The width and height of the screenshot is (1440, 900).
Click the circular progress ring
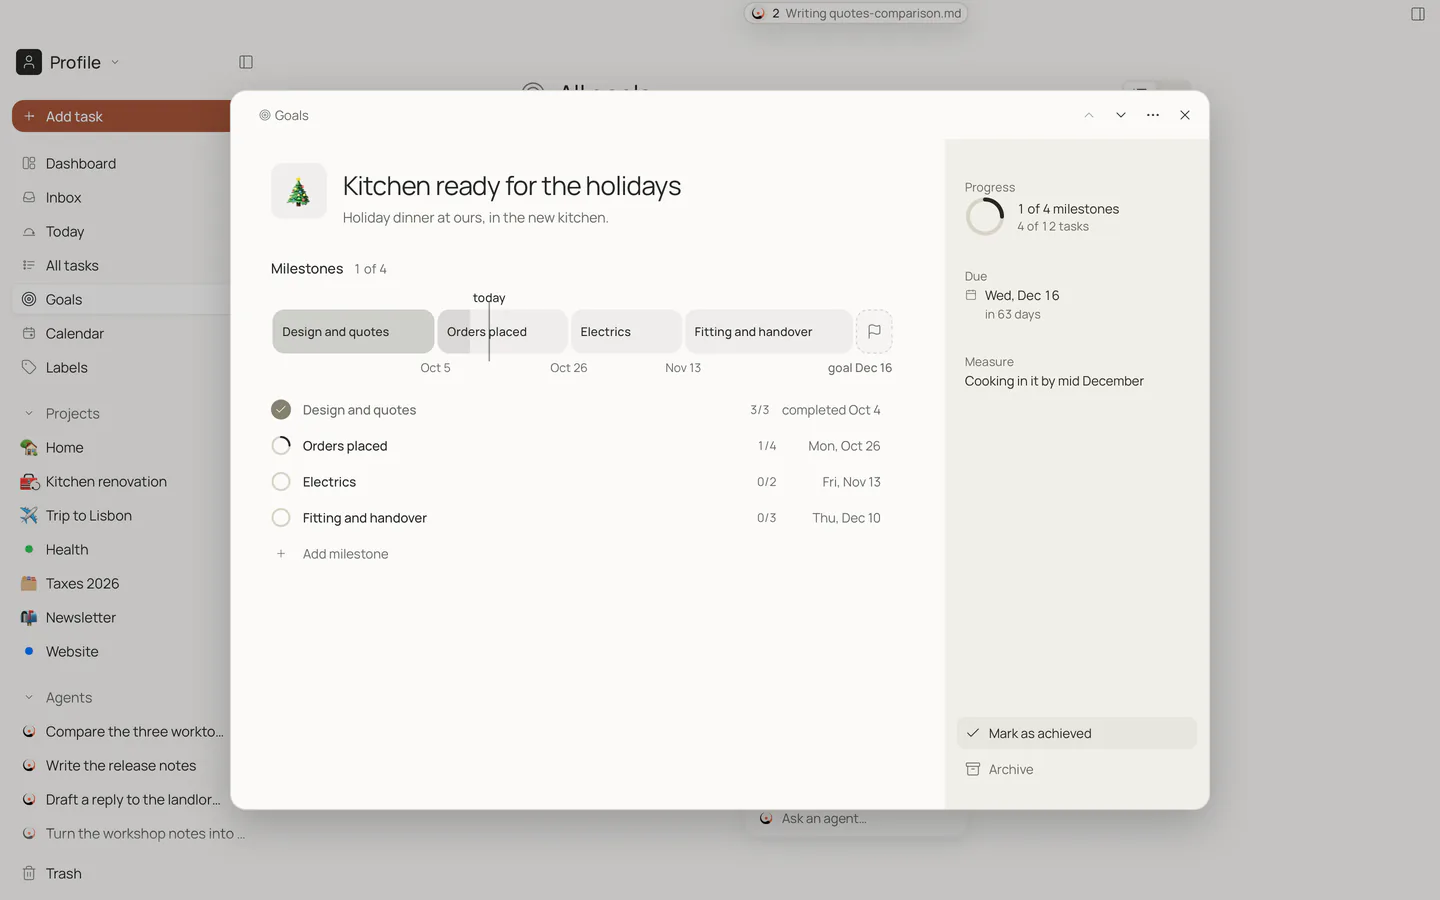[985, 217]
